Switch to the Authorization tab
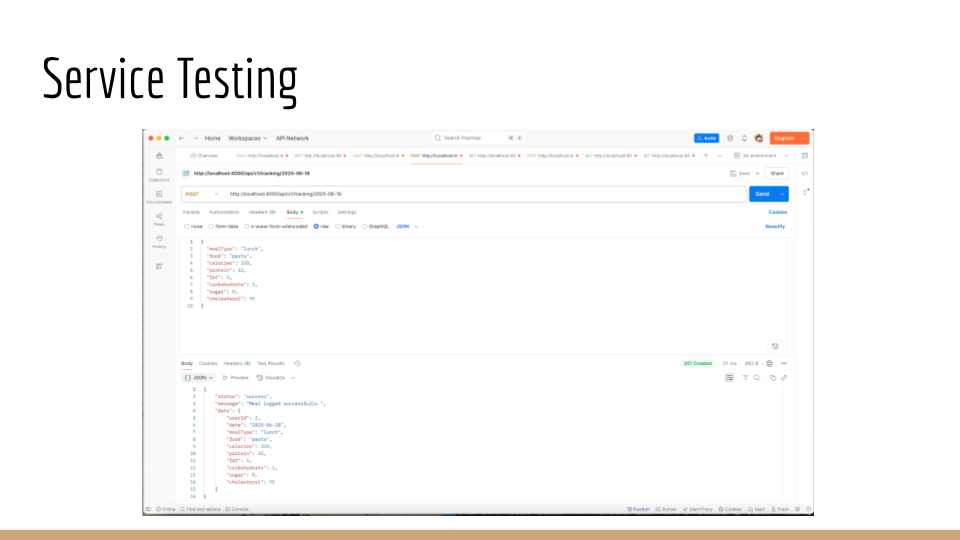The width and height of the screenshot is (960, 540). [x=224, y=212]
